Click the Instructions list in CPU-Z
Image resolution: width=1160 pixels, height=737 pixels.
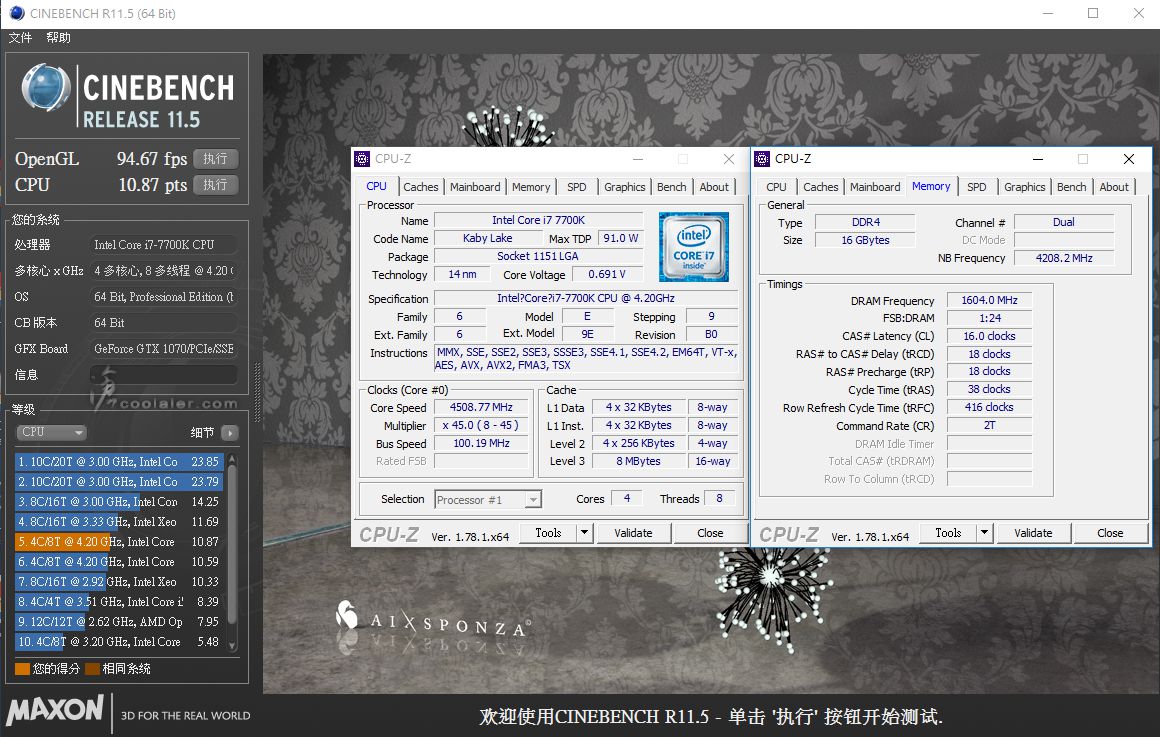click(x=586, y=359)
